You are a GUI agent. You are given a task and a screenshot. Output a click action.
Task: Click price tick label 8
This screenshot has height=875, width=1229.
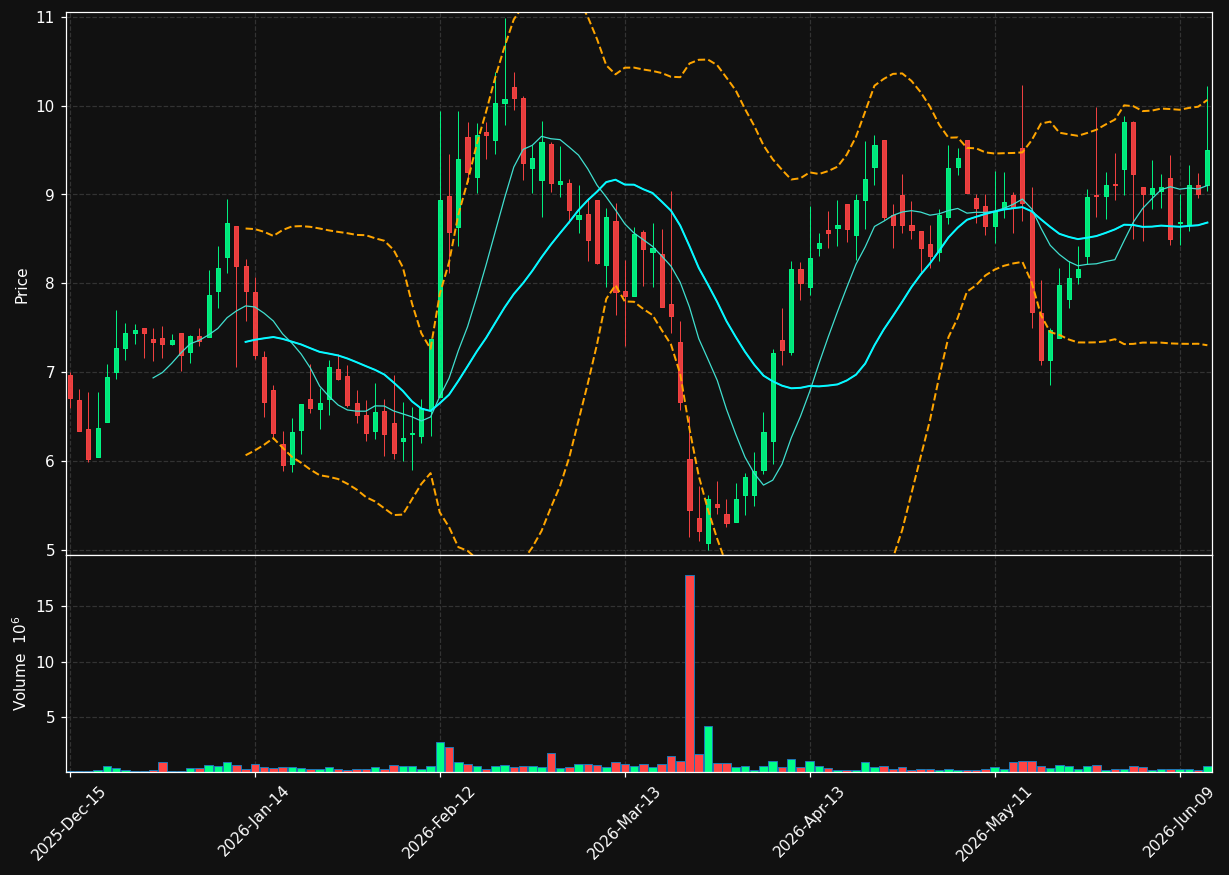[50, 284]
